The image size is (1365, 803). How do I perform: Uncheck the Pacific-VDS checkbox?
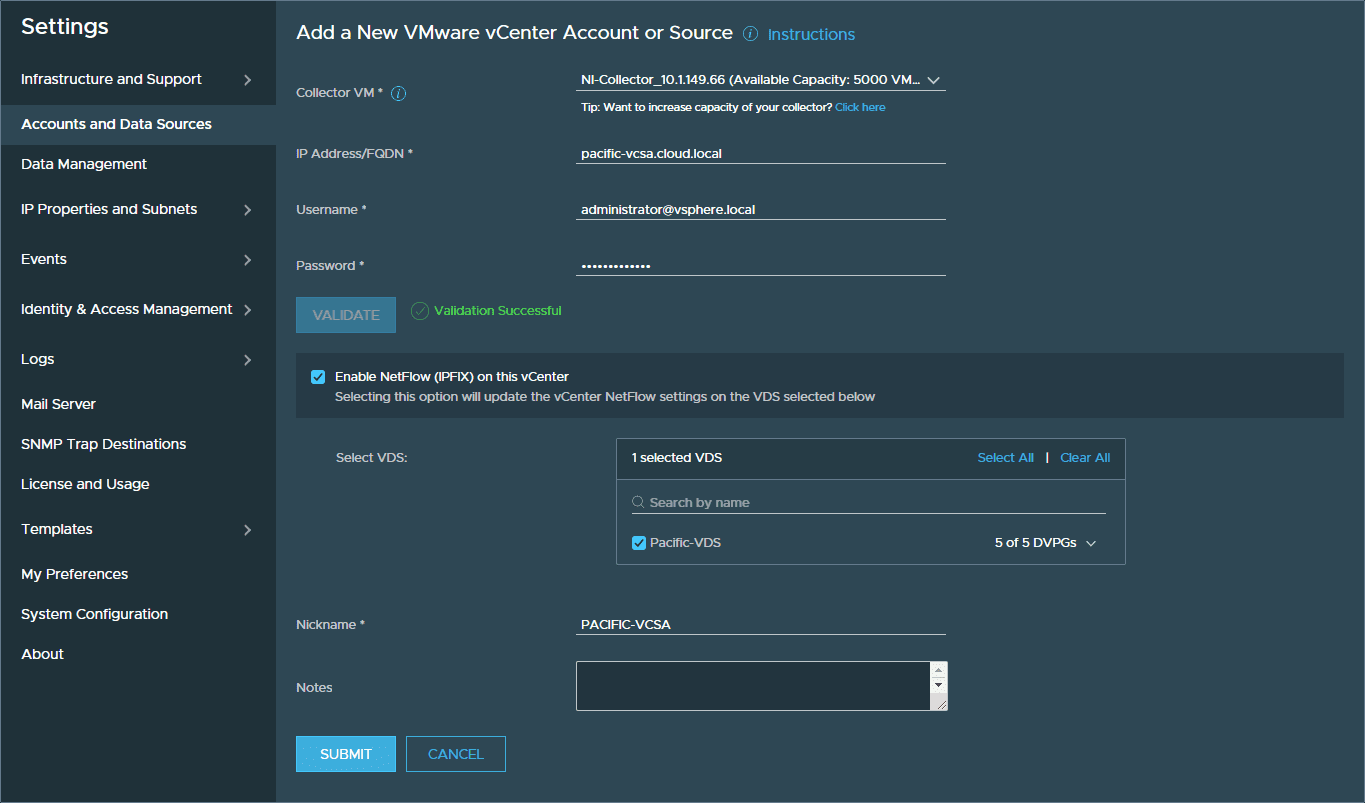638,544
